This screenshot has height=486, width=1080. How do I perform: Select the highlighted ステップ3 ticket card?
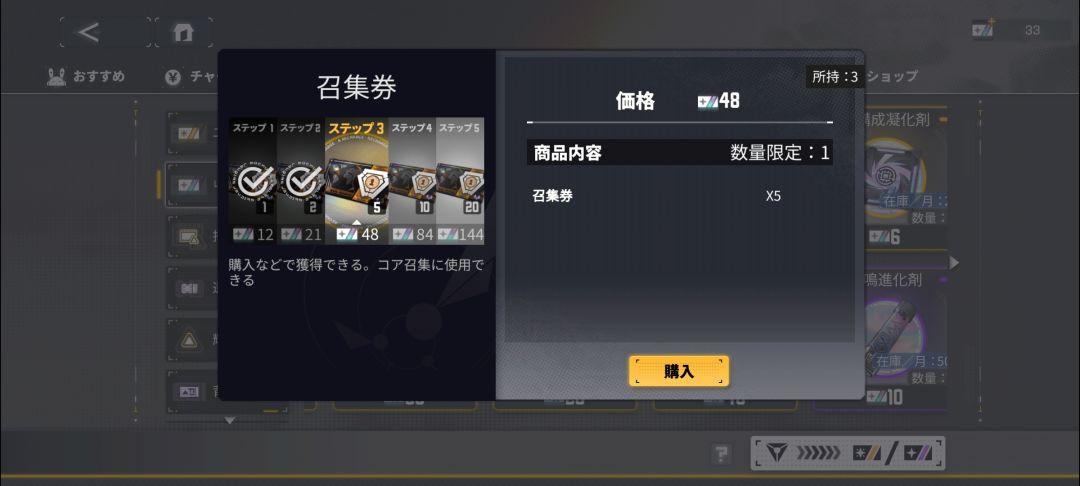click(357, 181)
